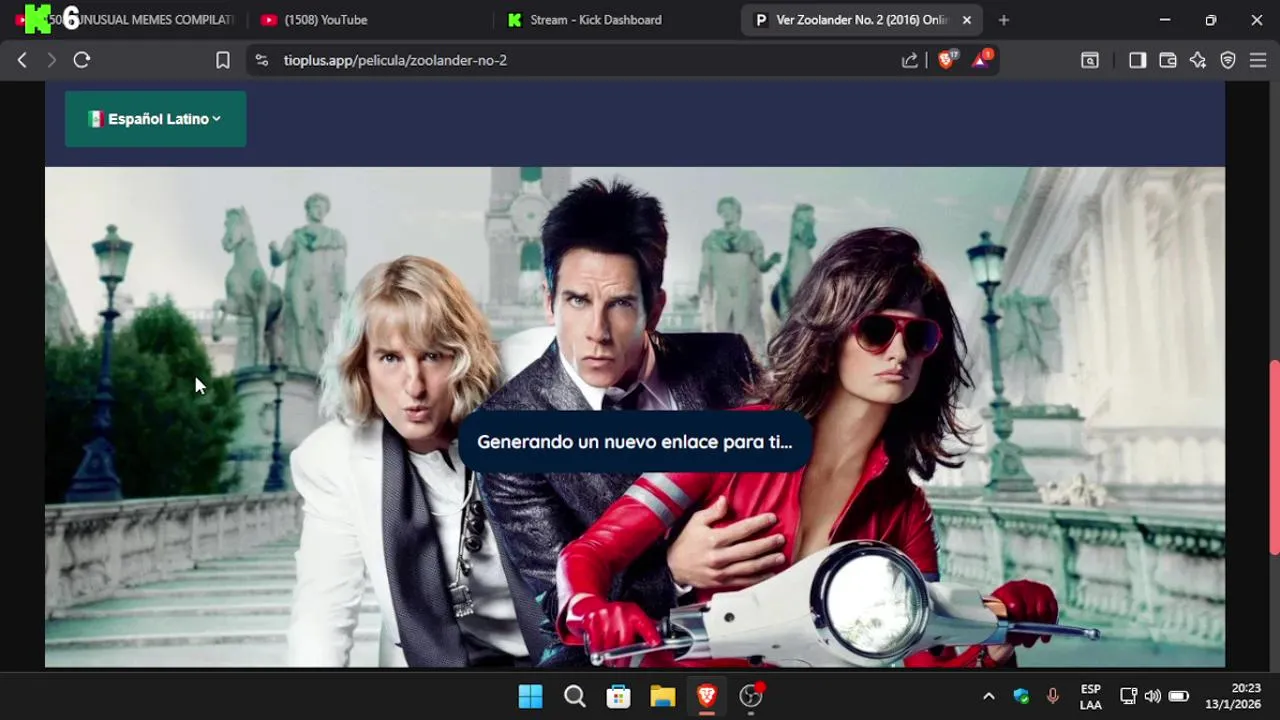Go back to the previous page

coord(22,60)
